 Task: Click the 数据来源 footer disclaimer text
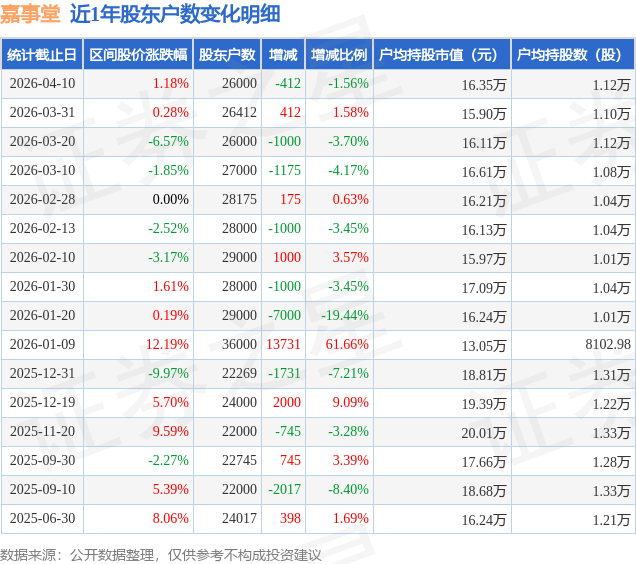click(x=161, y=555)
